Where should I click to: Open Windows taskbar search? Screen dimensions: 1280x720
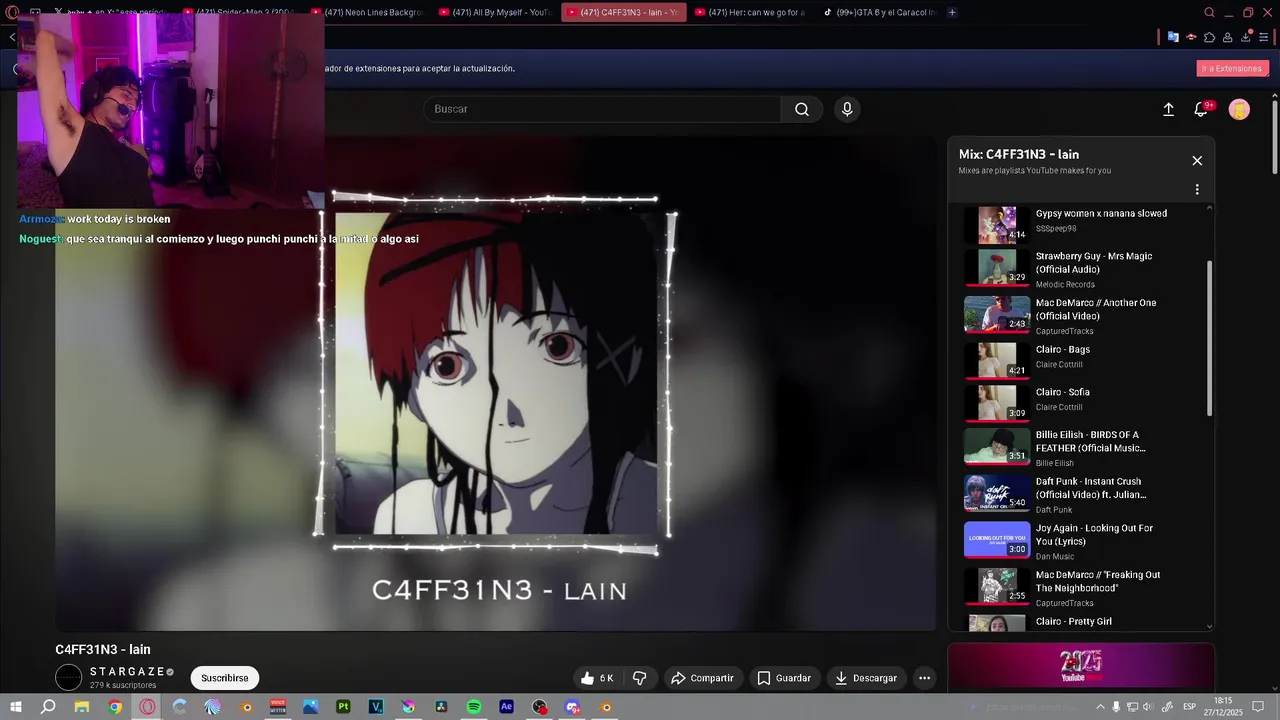(48, 707)
